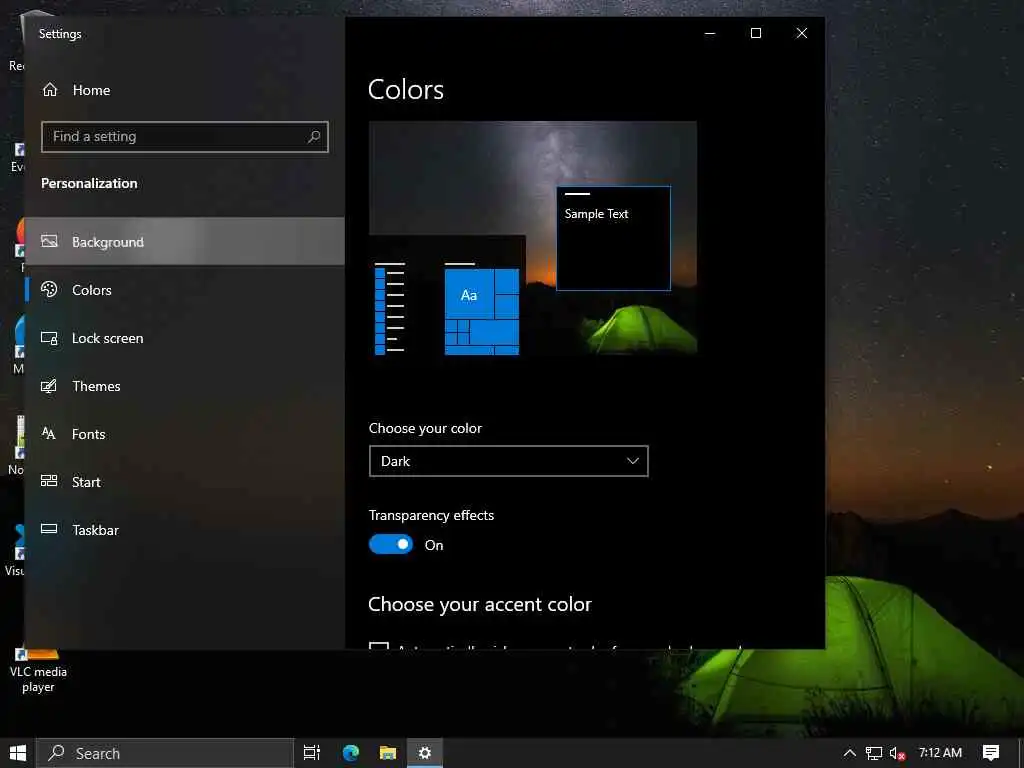Launch Microsoft Edge from the taskbar
The image size is (1024, 768).
tap(351, 753)
